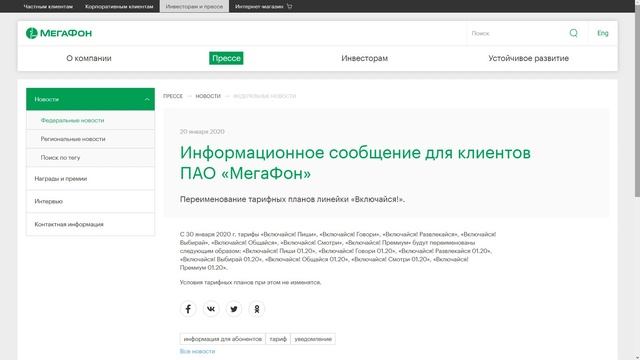Screen dimensions: 640x360
Task: Open Контактная информация sidebar section
Action: [91, 224]
